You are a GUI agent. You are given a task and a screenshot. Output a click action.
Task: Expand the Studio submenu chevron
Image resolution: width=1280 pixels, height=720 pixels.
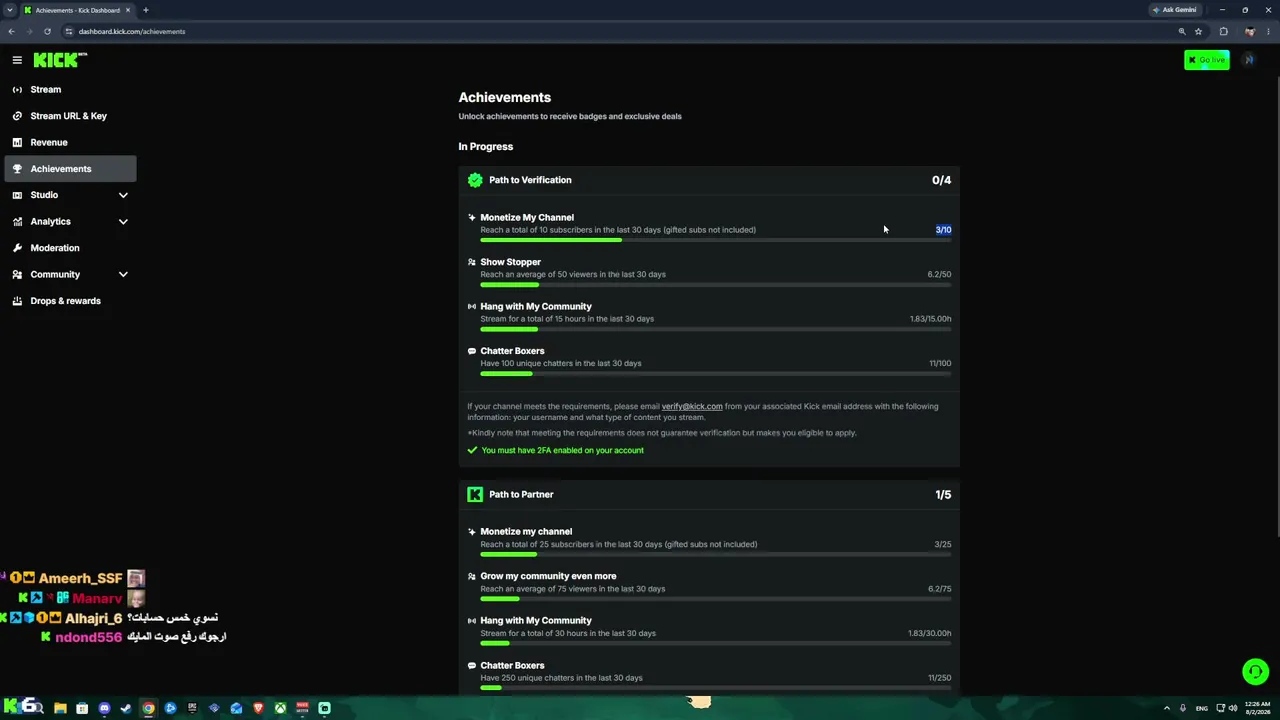(123, 195)
